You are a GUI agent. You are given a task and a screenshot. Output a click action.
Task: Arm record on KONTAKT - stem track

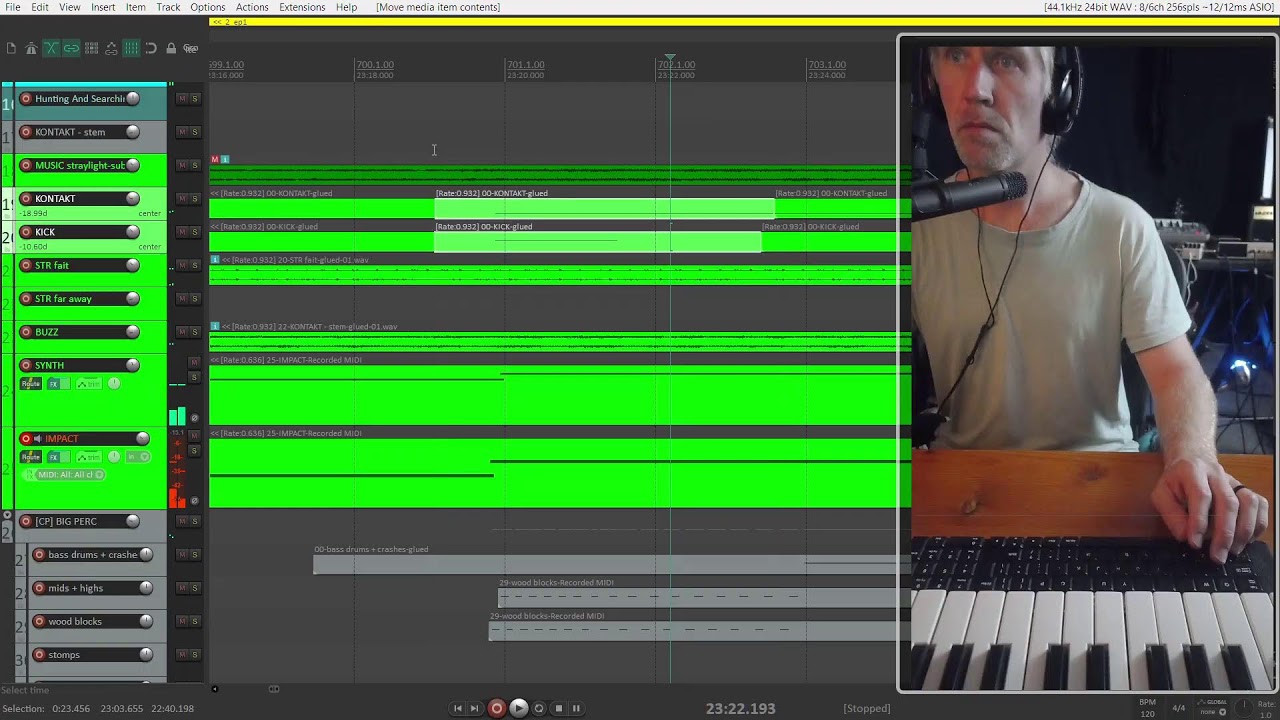[26, 132]
